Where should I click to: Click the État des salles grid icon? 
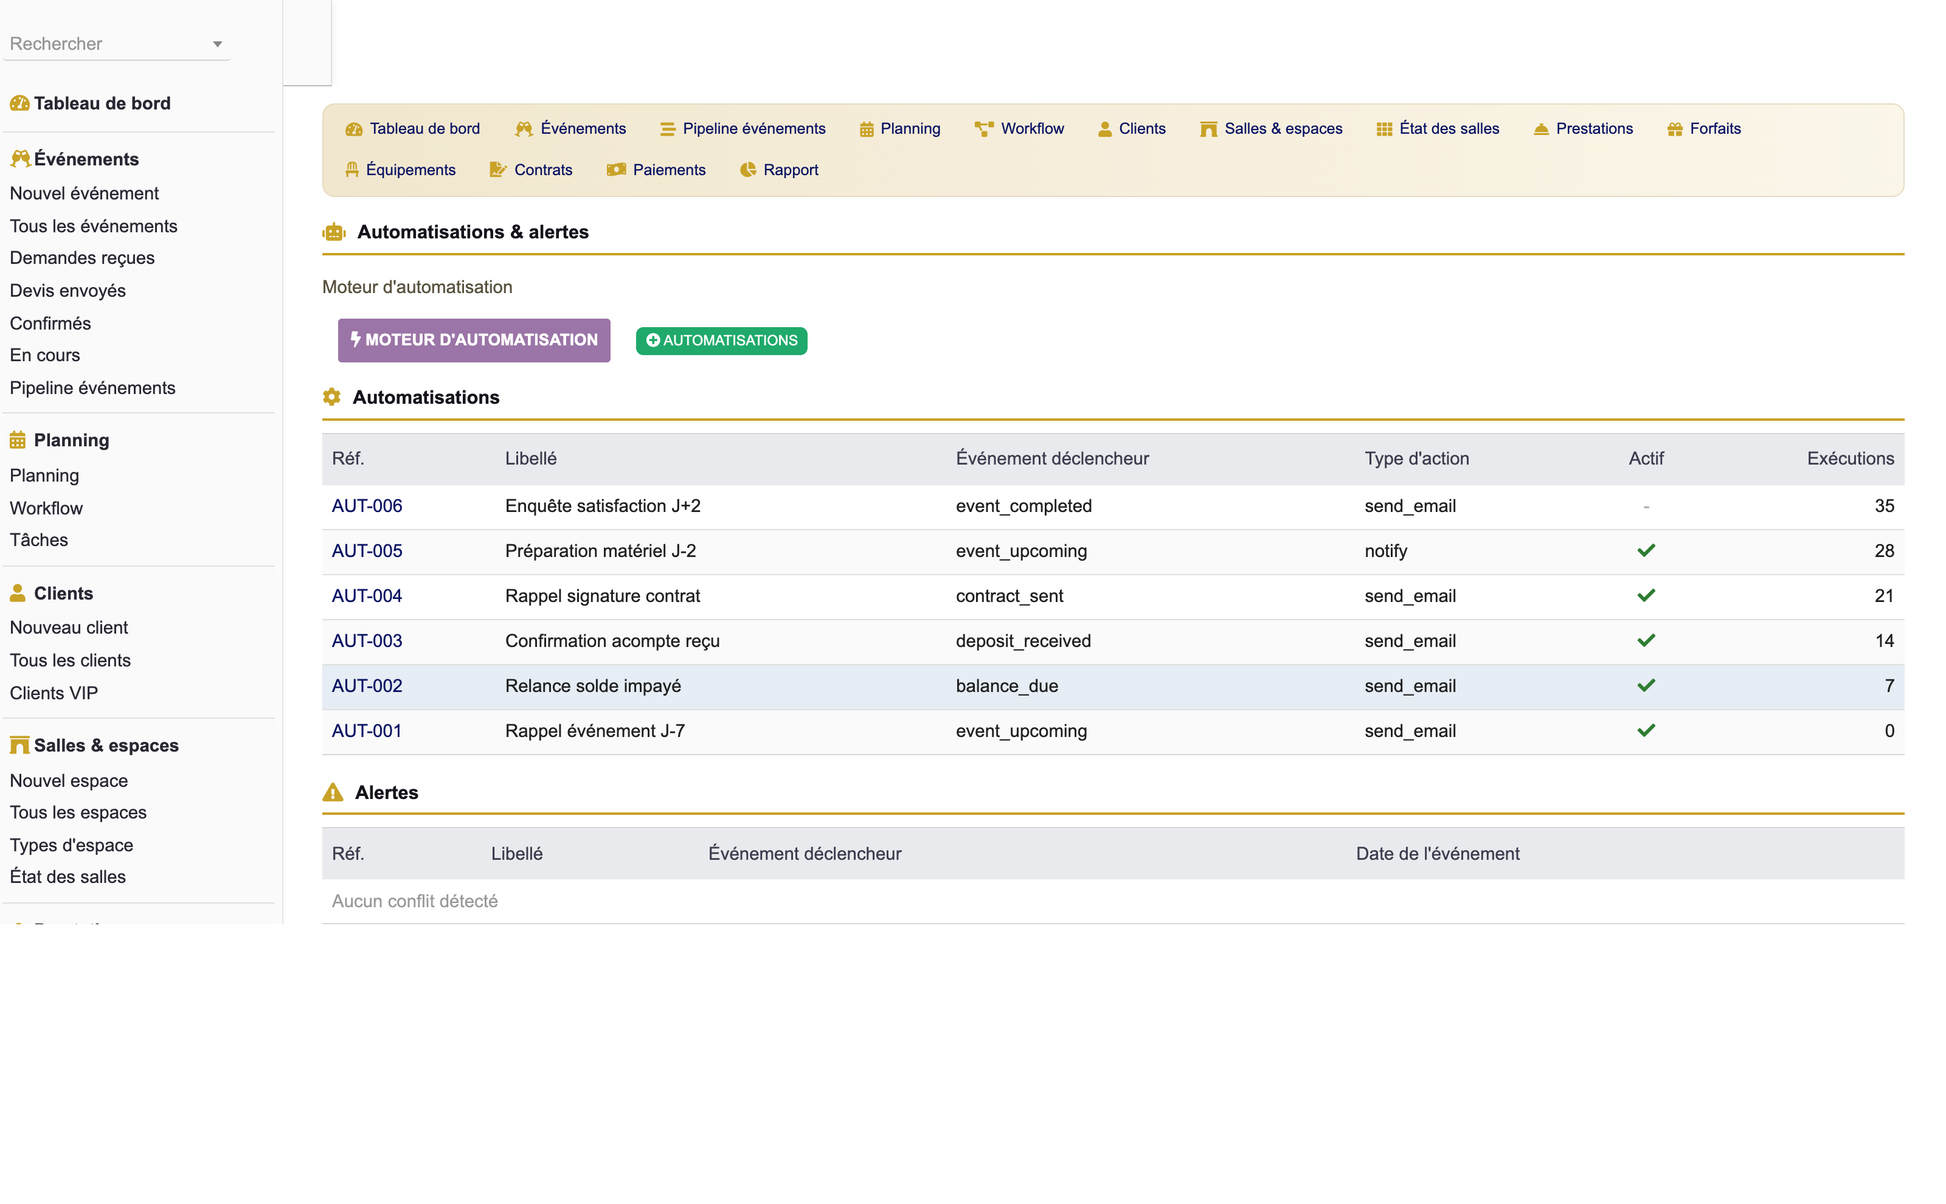[1384, 129]
